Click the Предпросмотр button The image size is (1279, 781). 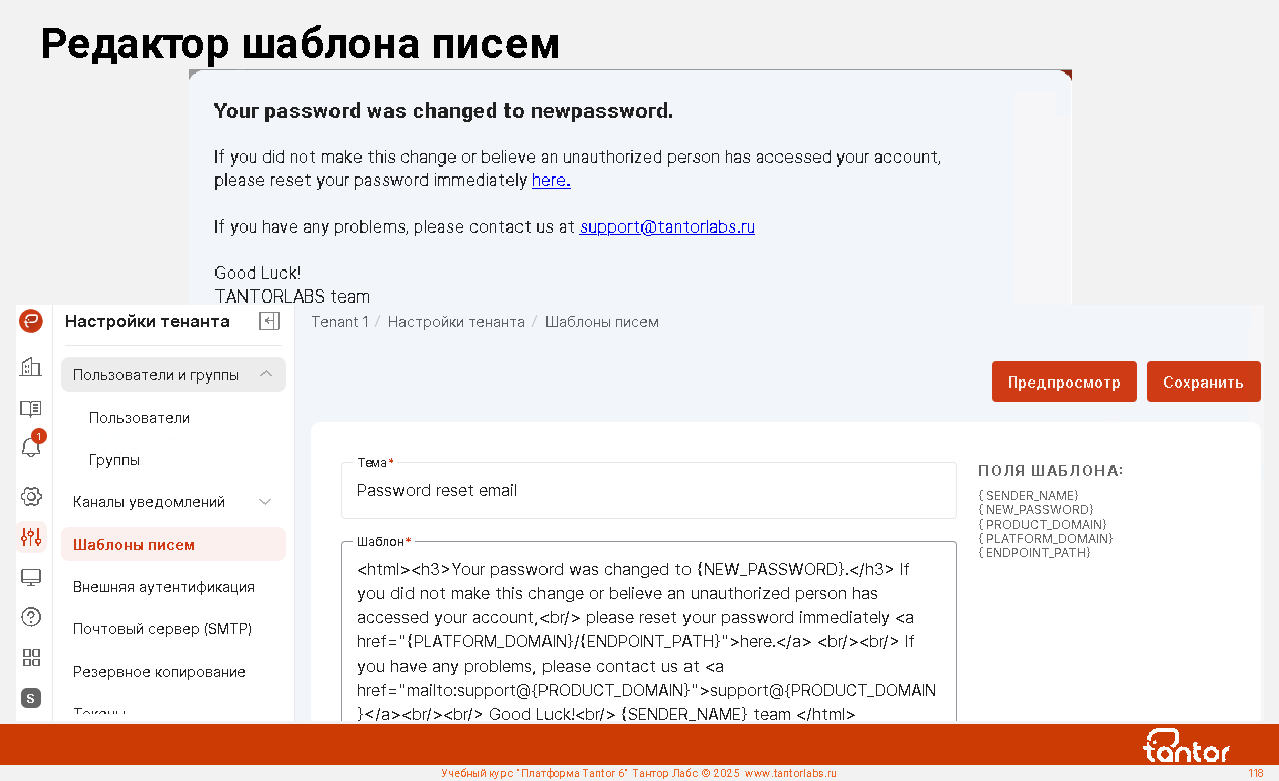[1063, 382]
